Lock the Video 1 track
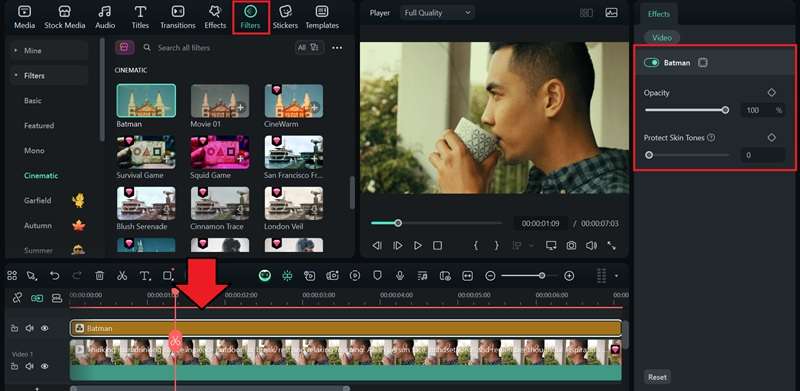The image size is (800, 391). pos(14,366)
